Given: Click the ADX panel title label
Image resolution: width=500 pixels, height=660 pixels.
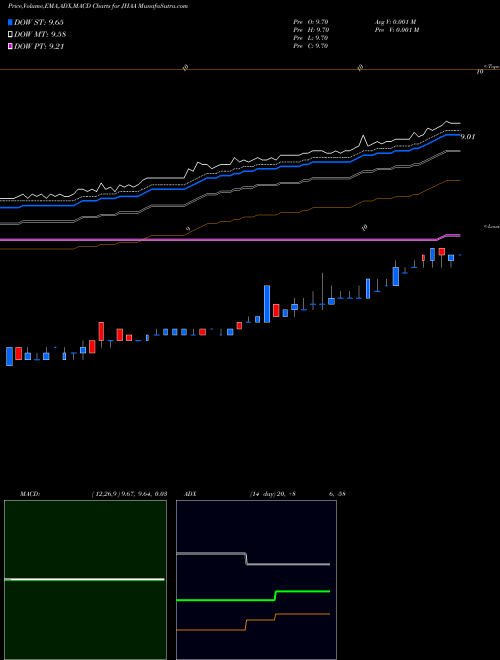Looking at the screenshot, I should pyautogui.click(x=191, y=494).
